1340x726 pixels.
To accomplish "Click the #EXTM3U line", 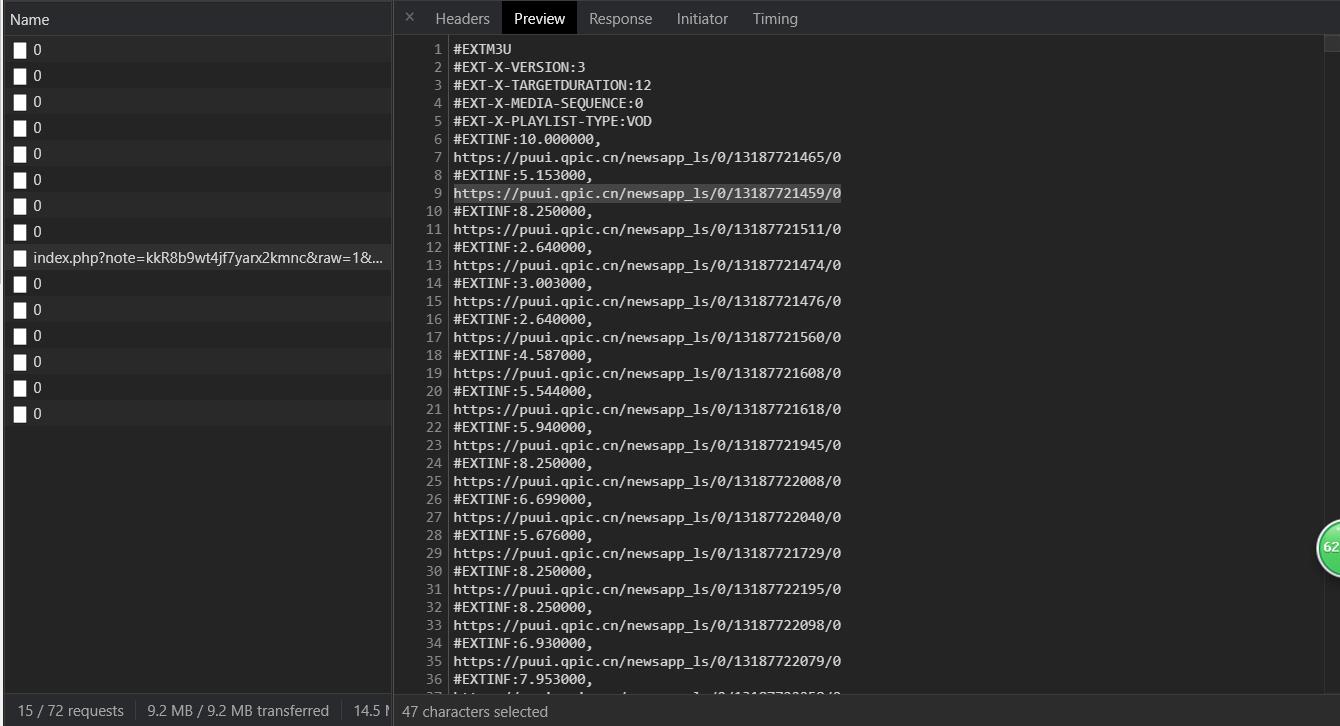I will (482, 49).
